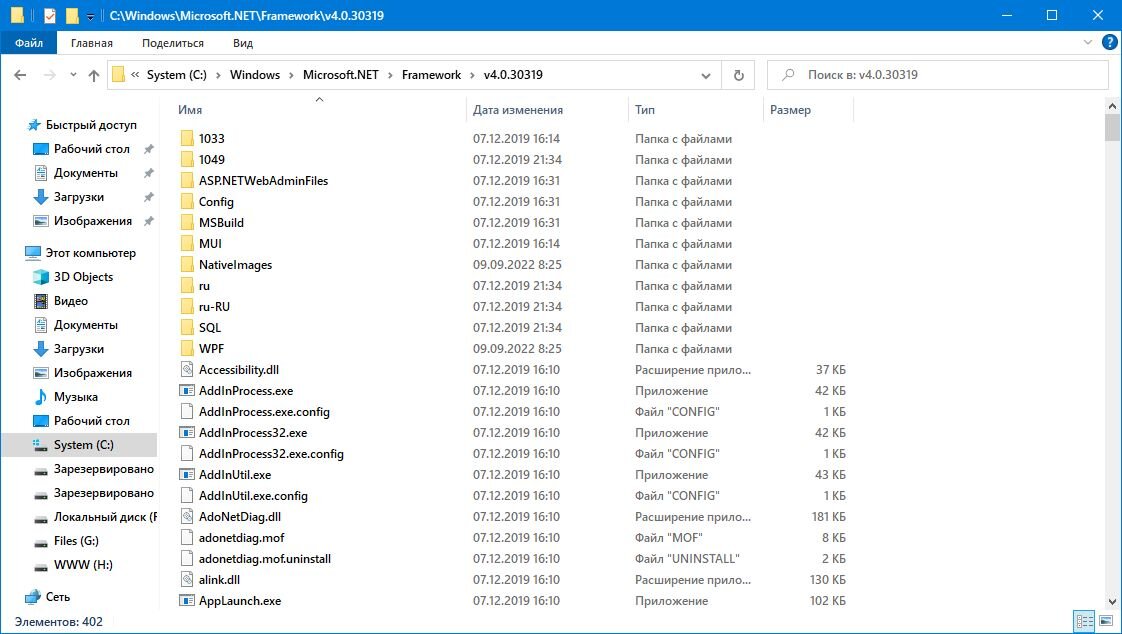
Task: Click Properties icon in quick access toolbar
Action: click(50, 15)
